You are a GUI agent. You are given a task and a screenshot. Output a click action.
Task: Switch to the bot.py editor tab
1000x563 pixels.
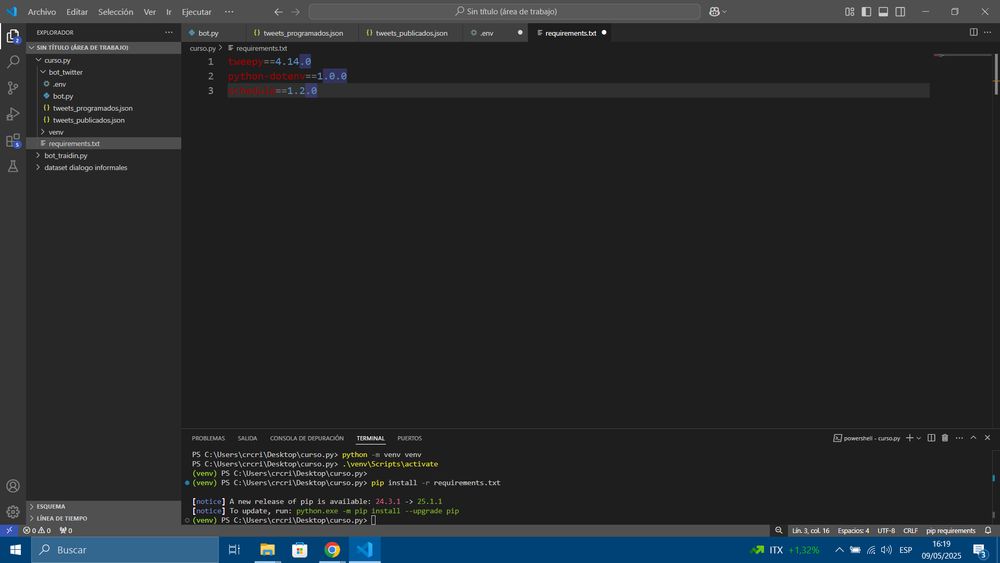(x=209, y=33)
